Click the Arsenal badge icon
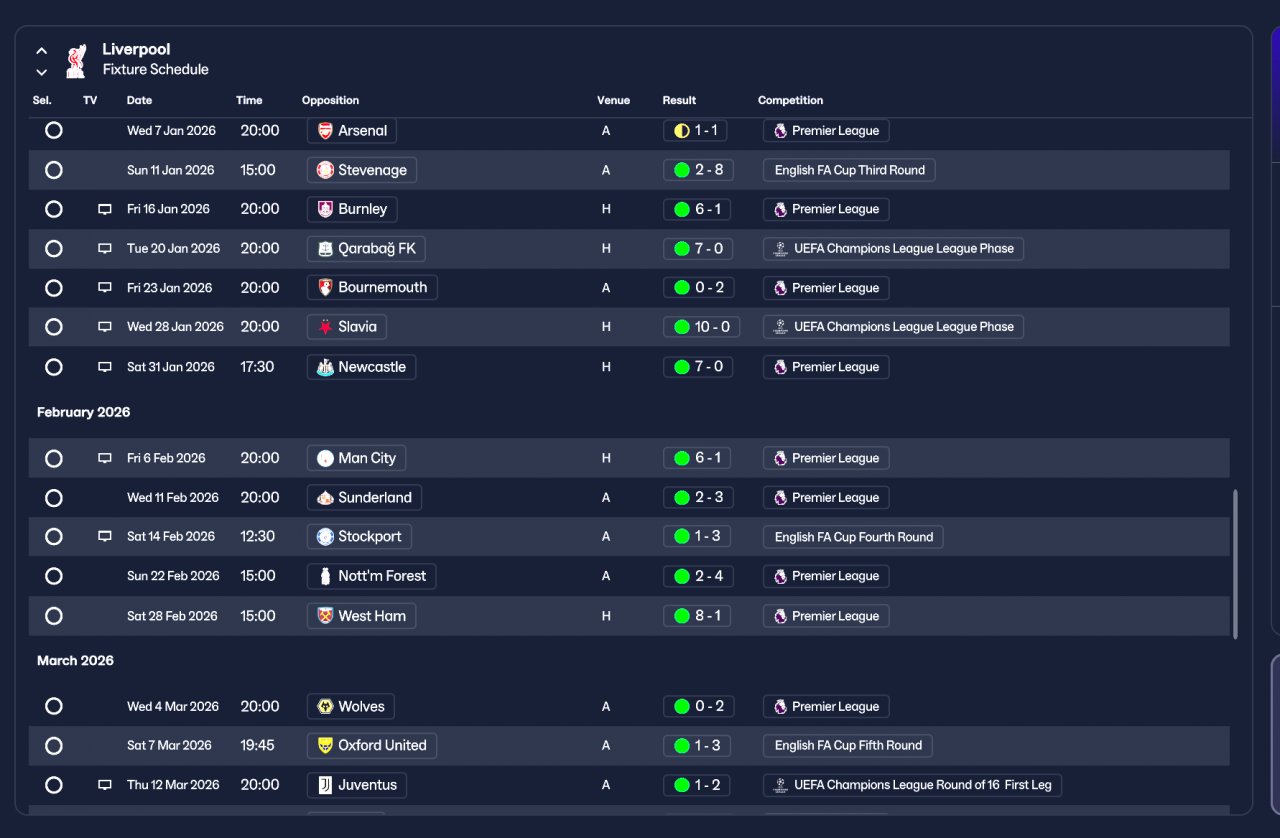The image size is (1280, 838). (325, 131)
